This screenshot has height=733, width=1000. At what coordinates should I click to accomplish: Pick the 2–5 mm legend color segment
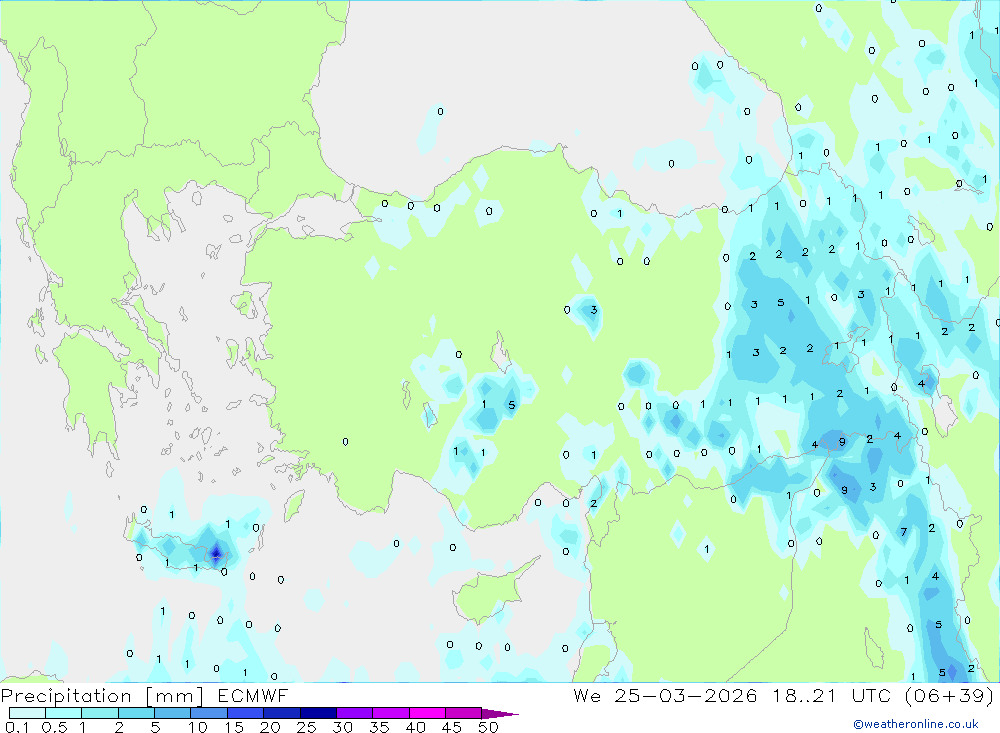136,713
